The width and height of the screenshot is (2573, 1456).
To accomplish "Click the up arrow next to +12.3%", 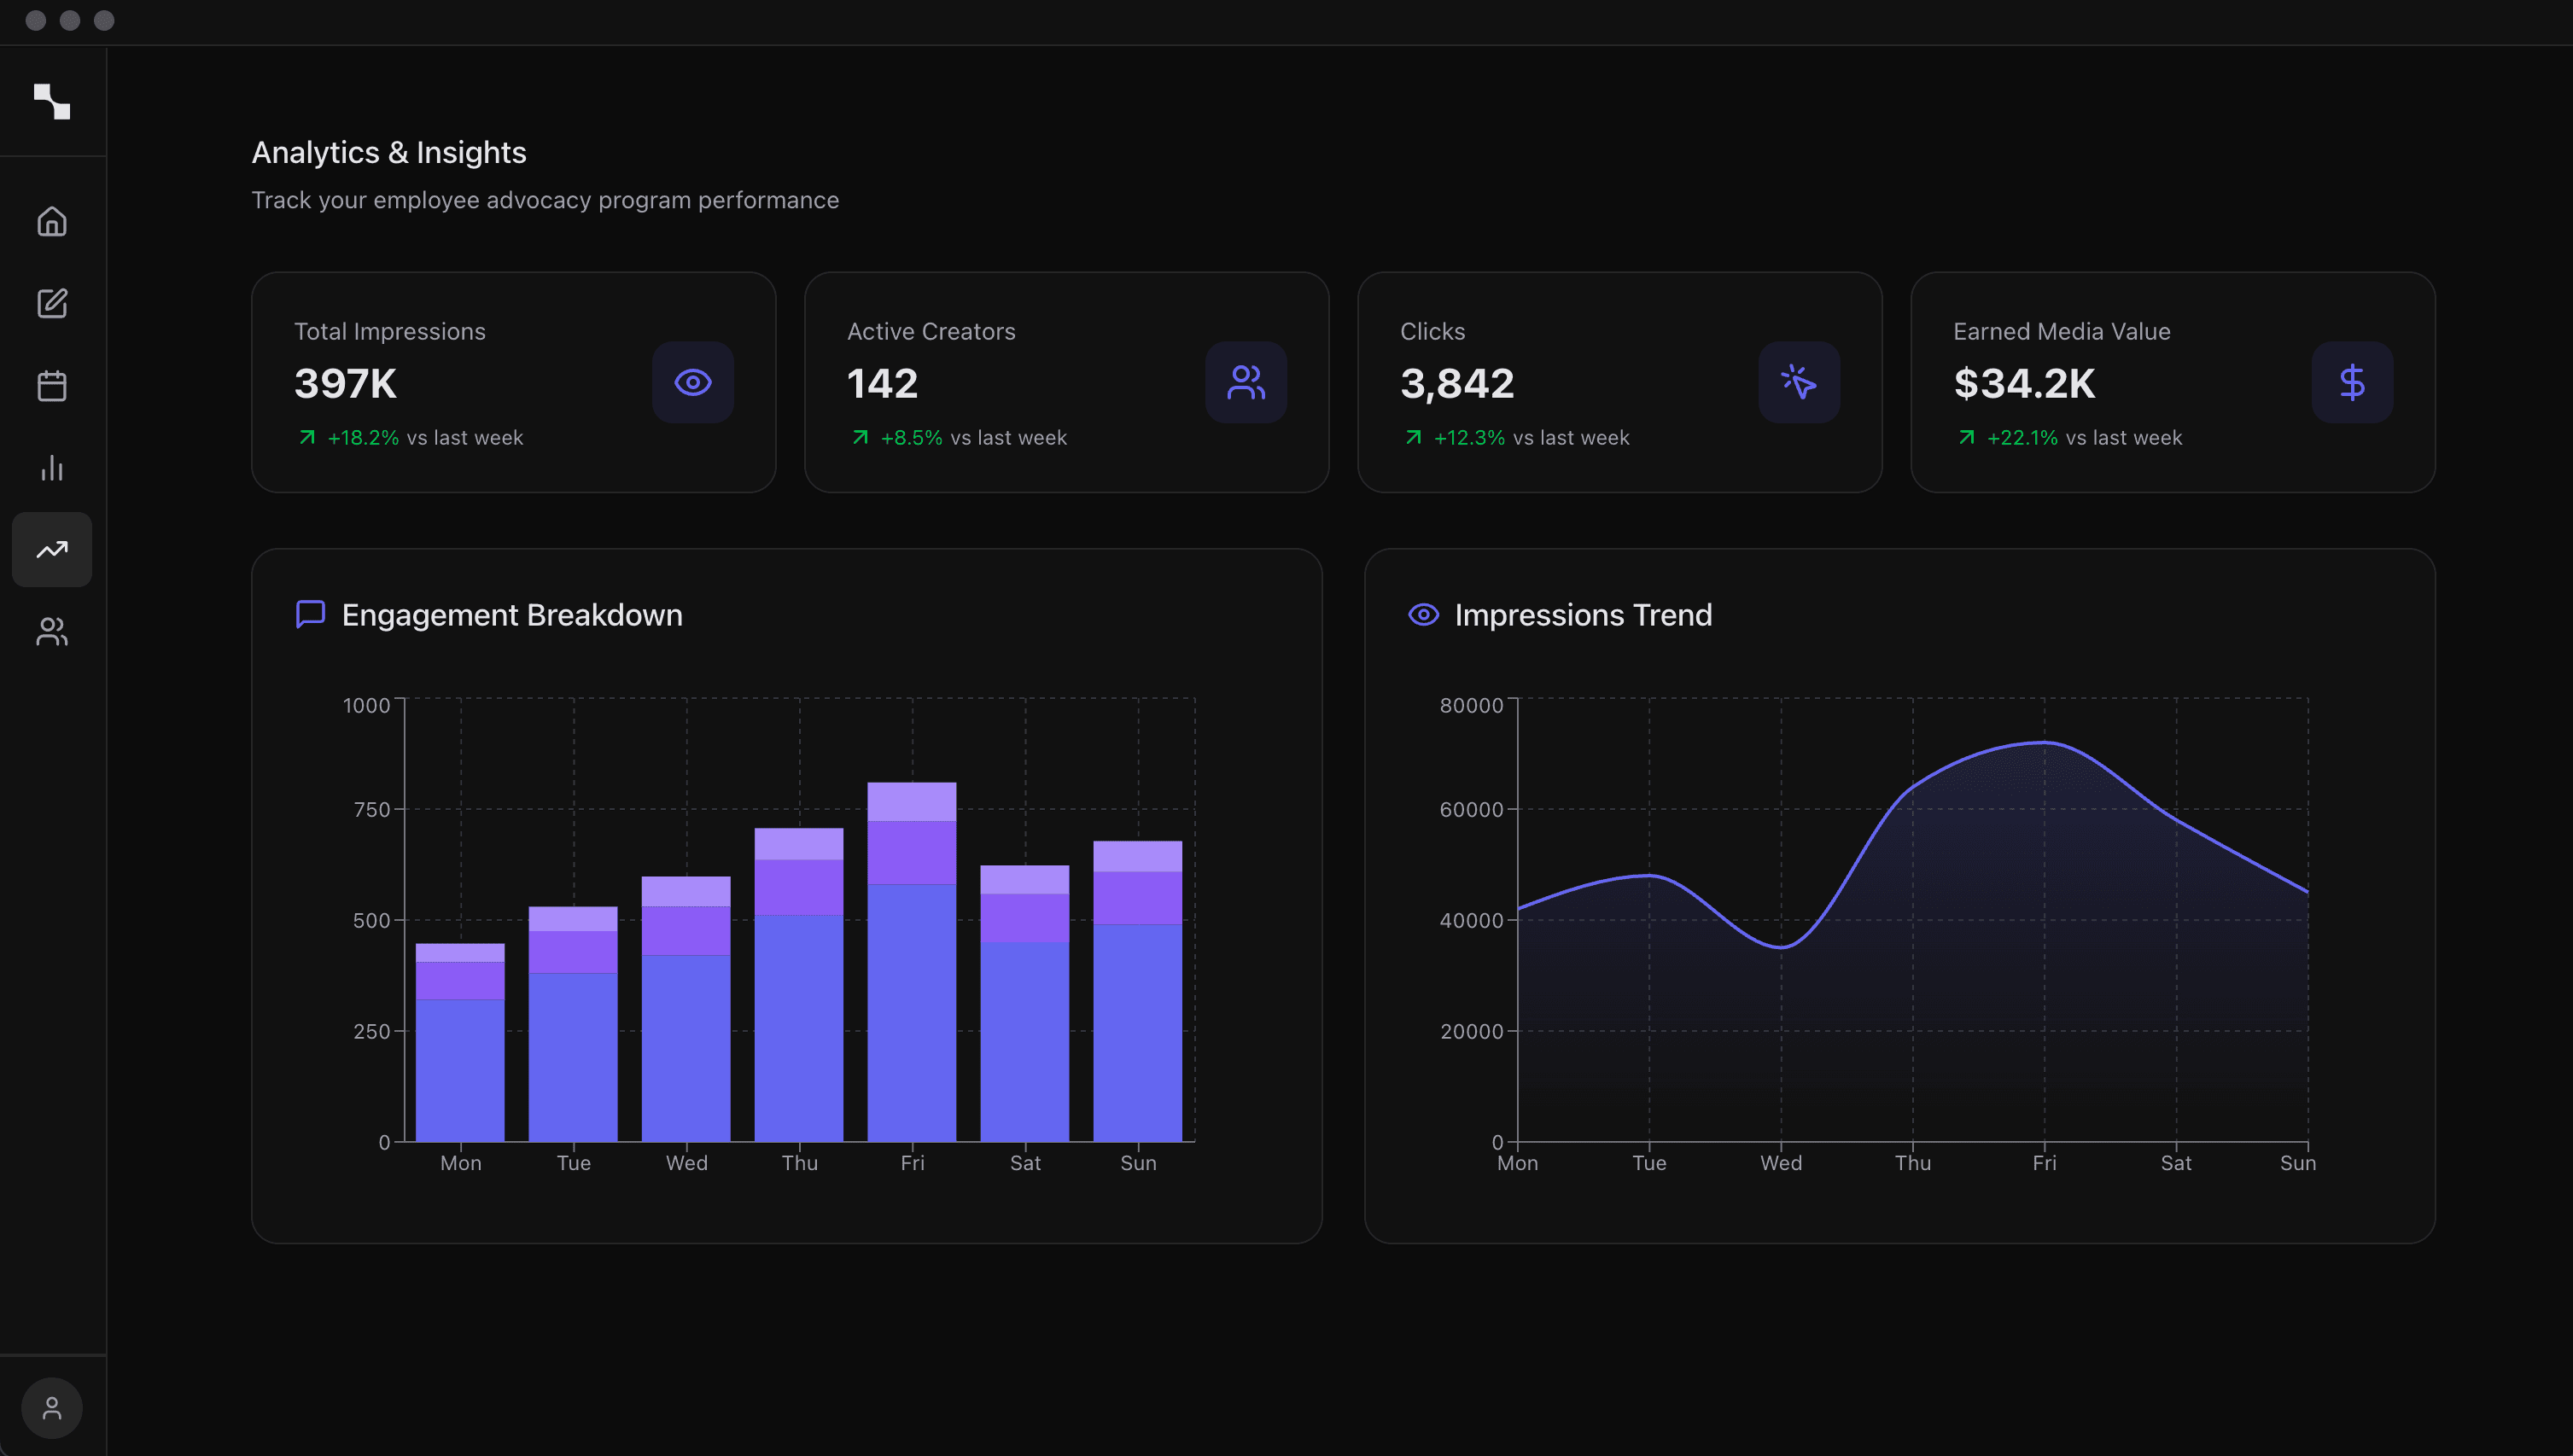I will [1413, 437].
